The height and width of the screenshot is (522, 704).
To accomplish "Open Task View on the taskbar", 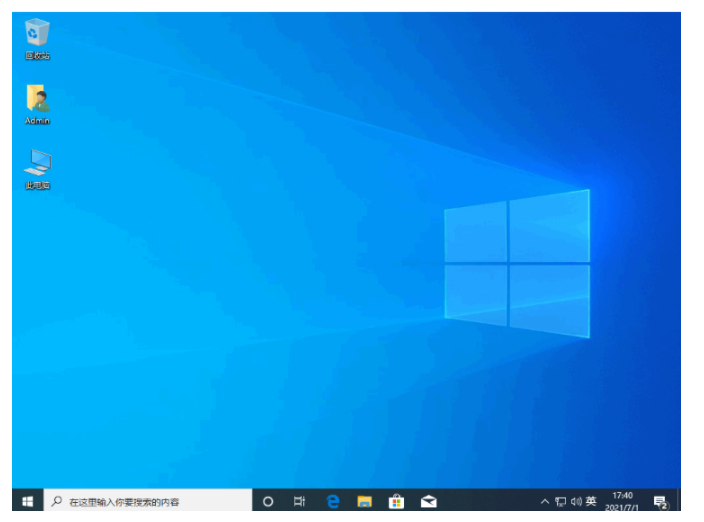I will (x=300, y=501).
